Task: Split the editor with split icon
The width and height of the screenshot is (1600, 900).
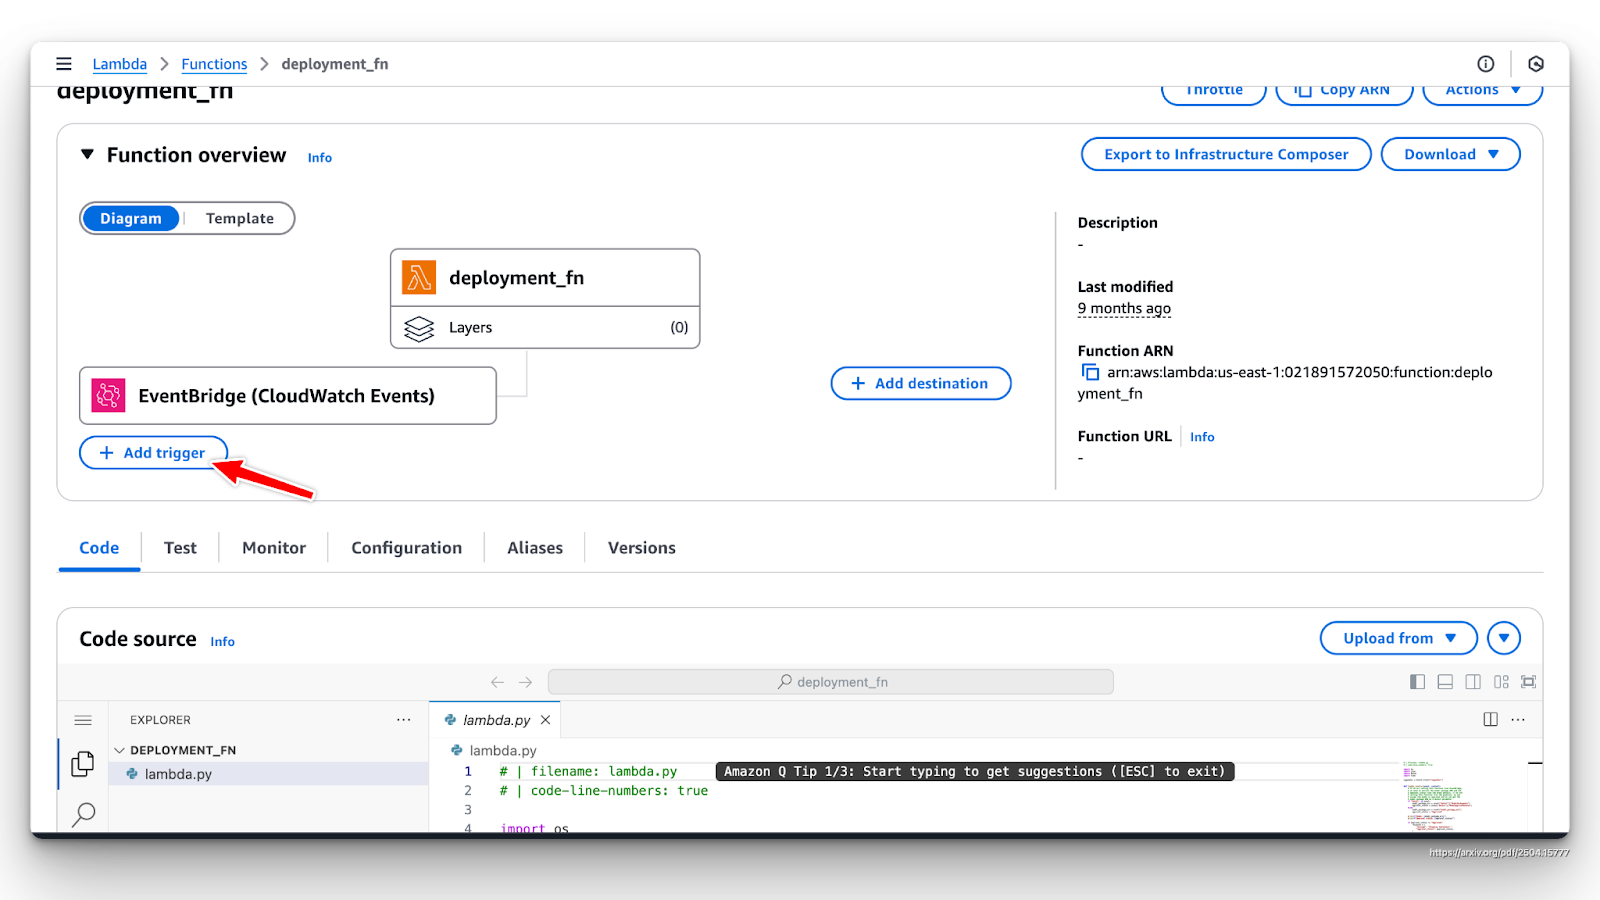Action: tap(1490, 720)
